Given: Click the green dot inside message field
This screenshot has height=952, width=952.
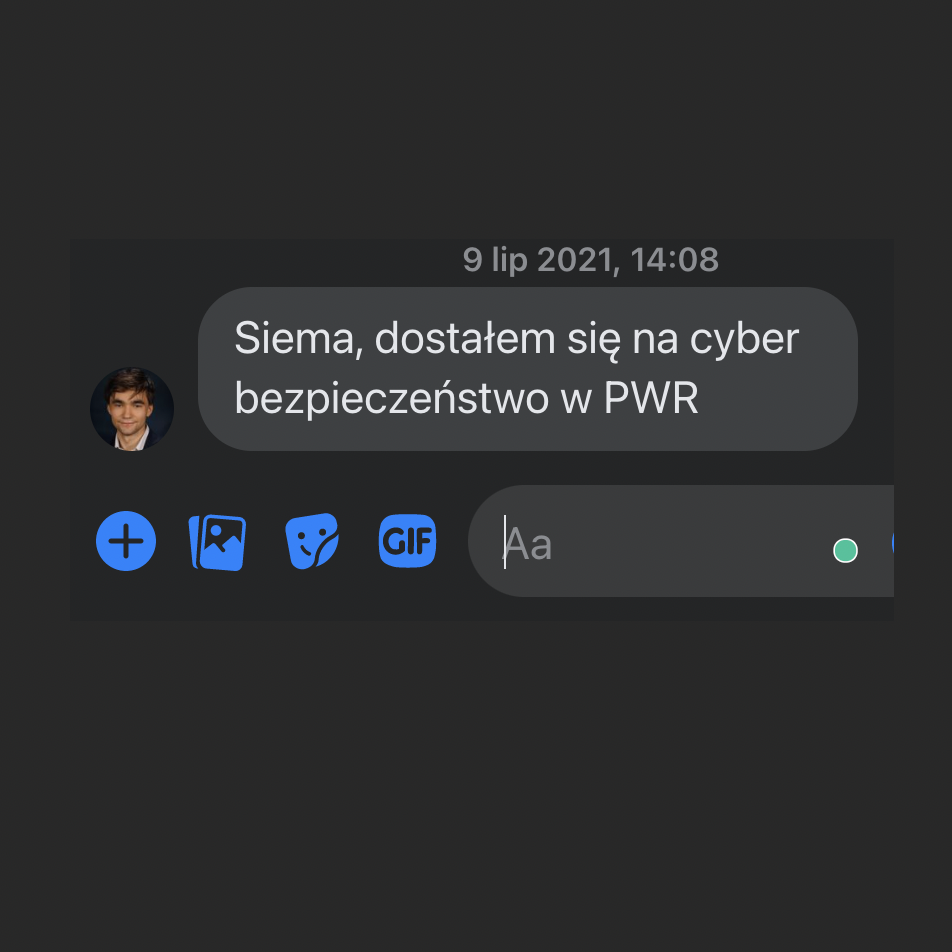Looking at the screenshot, I should (845, 551).
